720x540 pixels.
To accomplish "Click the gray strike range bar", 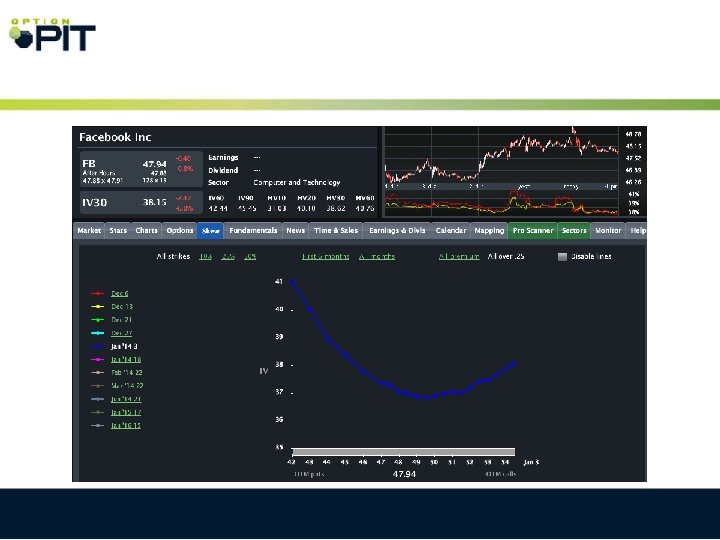I will (x=403, y=452).
